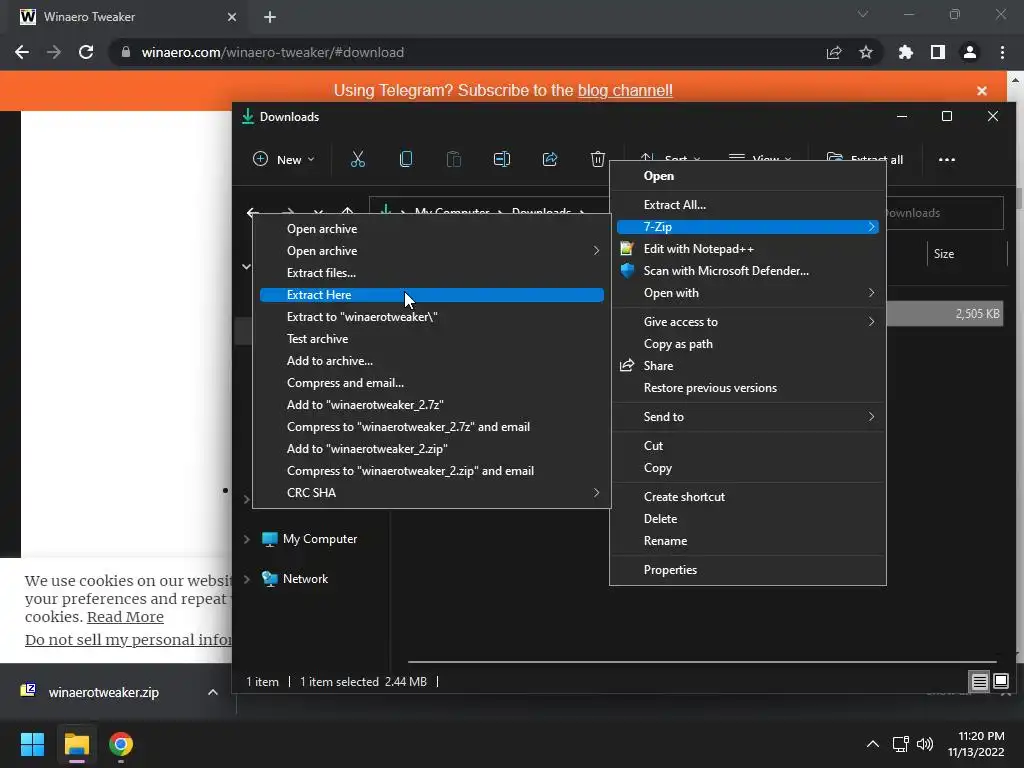Click the blog channel link in banner
The image size is (1024, 768).
(x=625, y=90)
